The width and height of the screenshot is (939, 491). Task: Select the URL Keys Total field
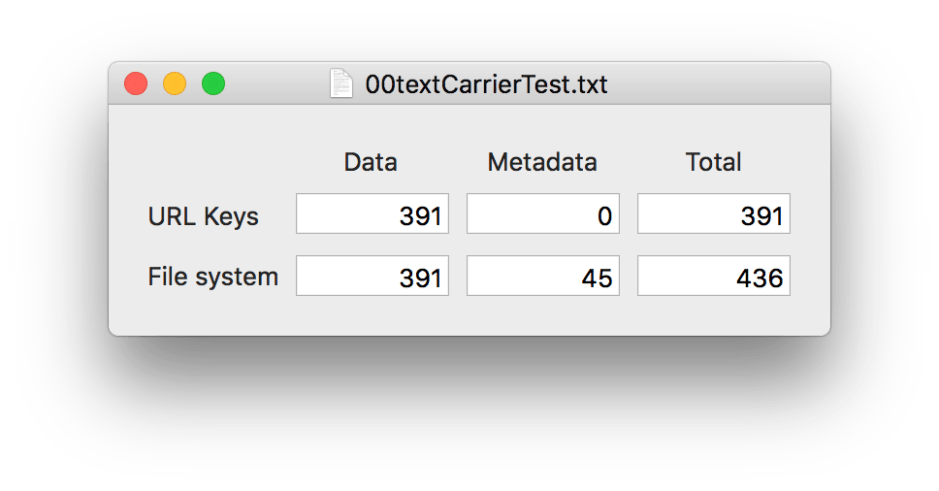click(x=713, y=214)
